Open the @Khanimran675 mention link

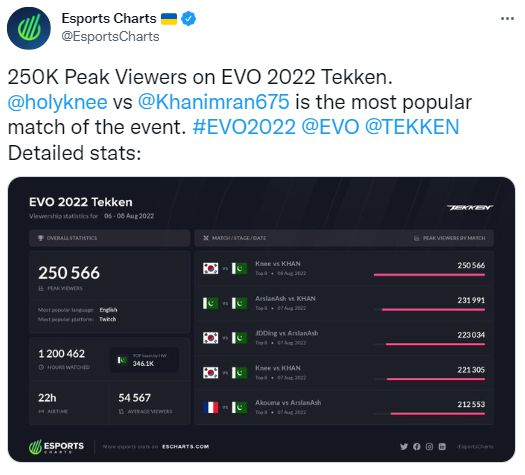point(214,102)
